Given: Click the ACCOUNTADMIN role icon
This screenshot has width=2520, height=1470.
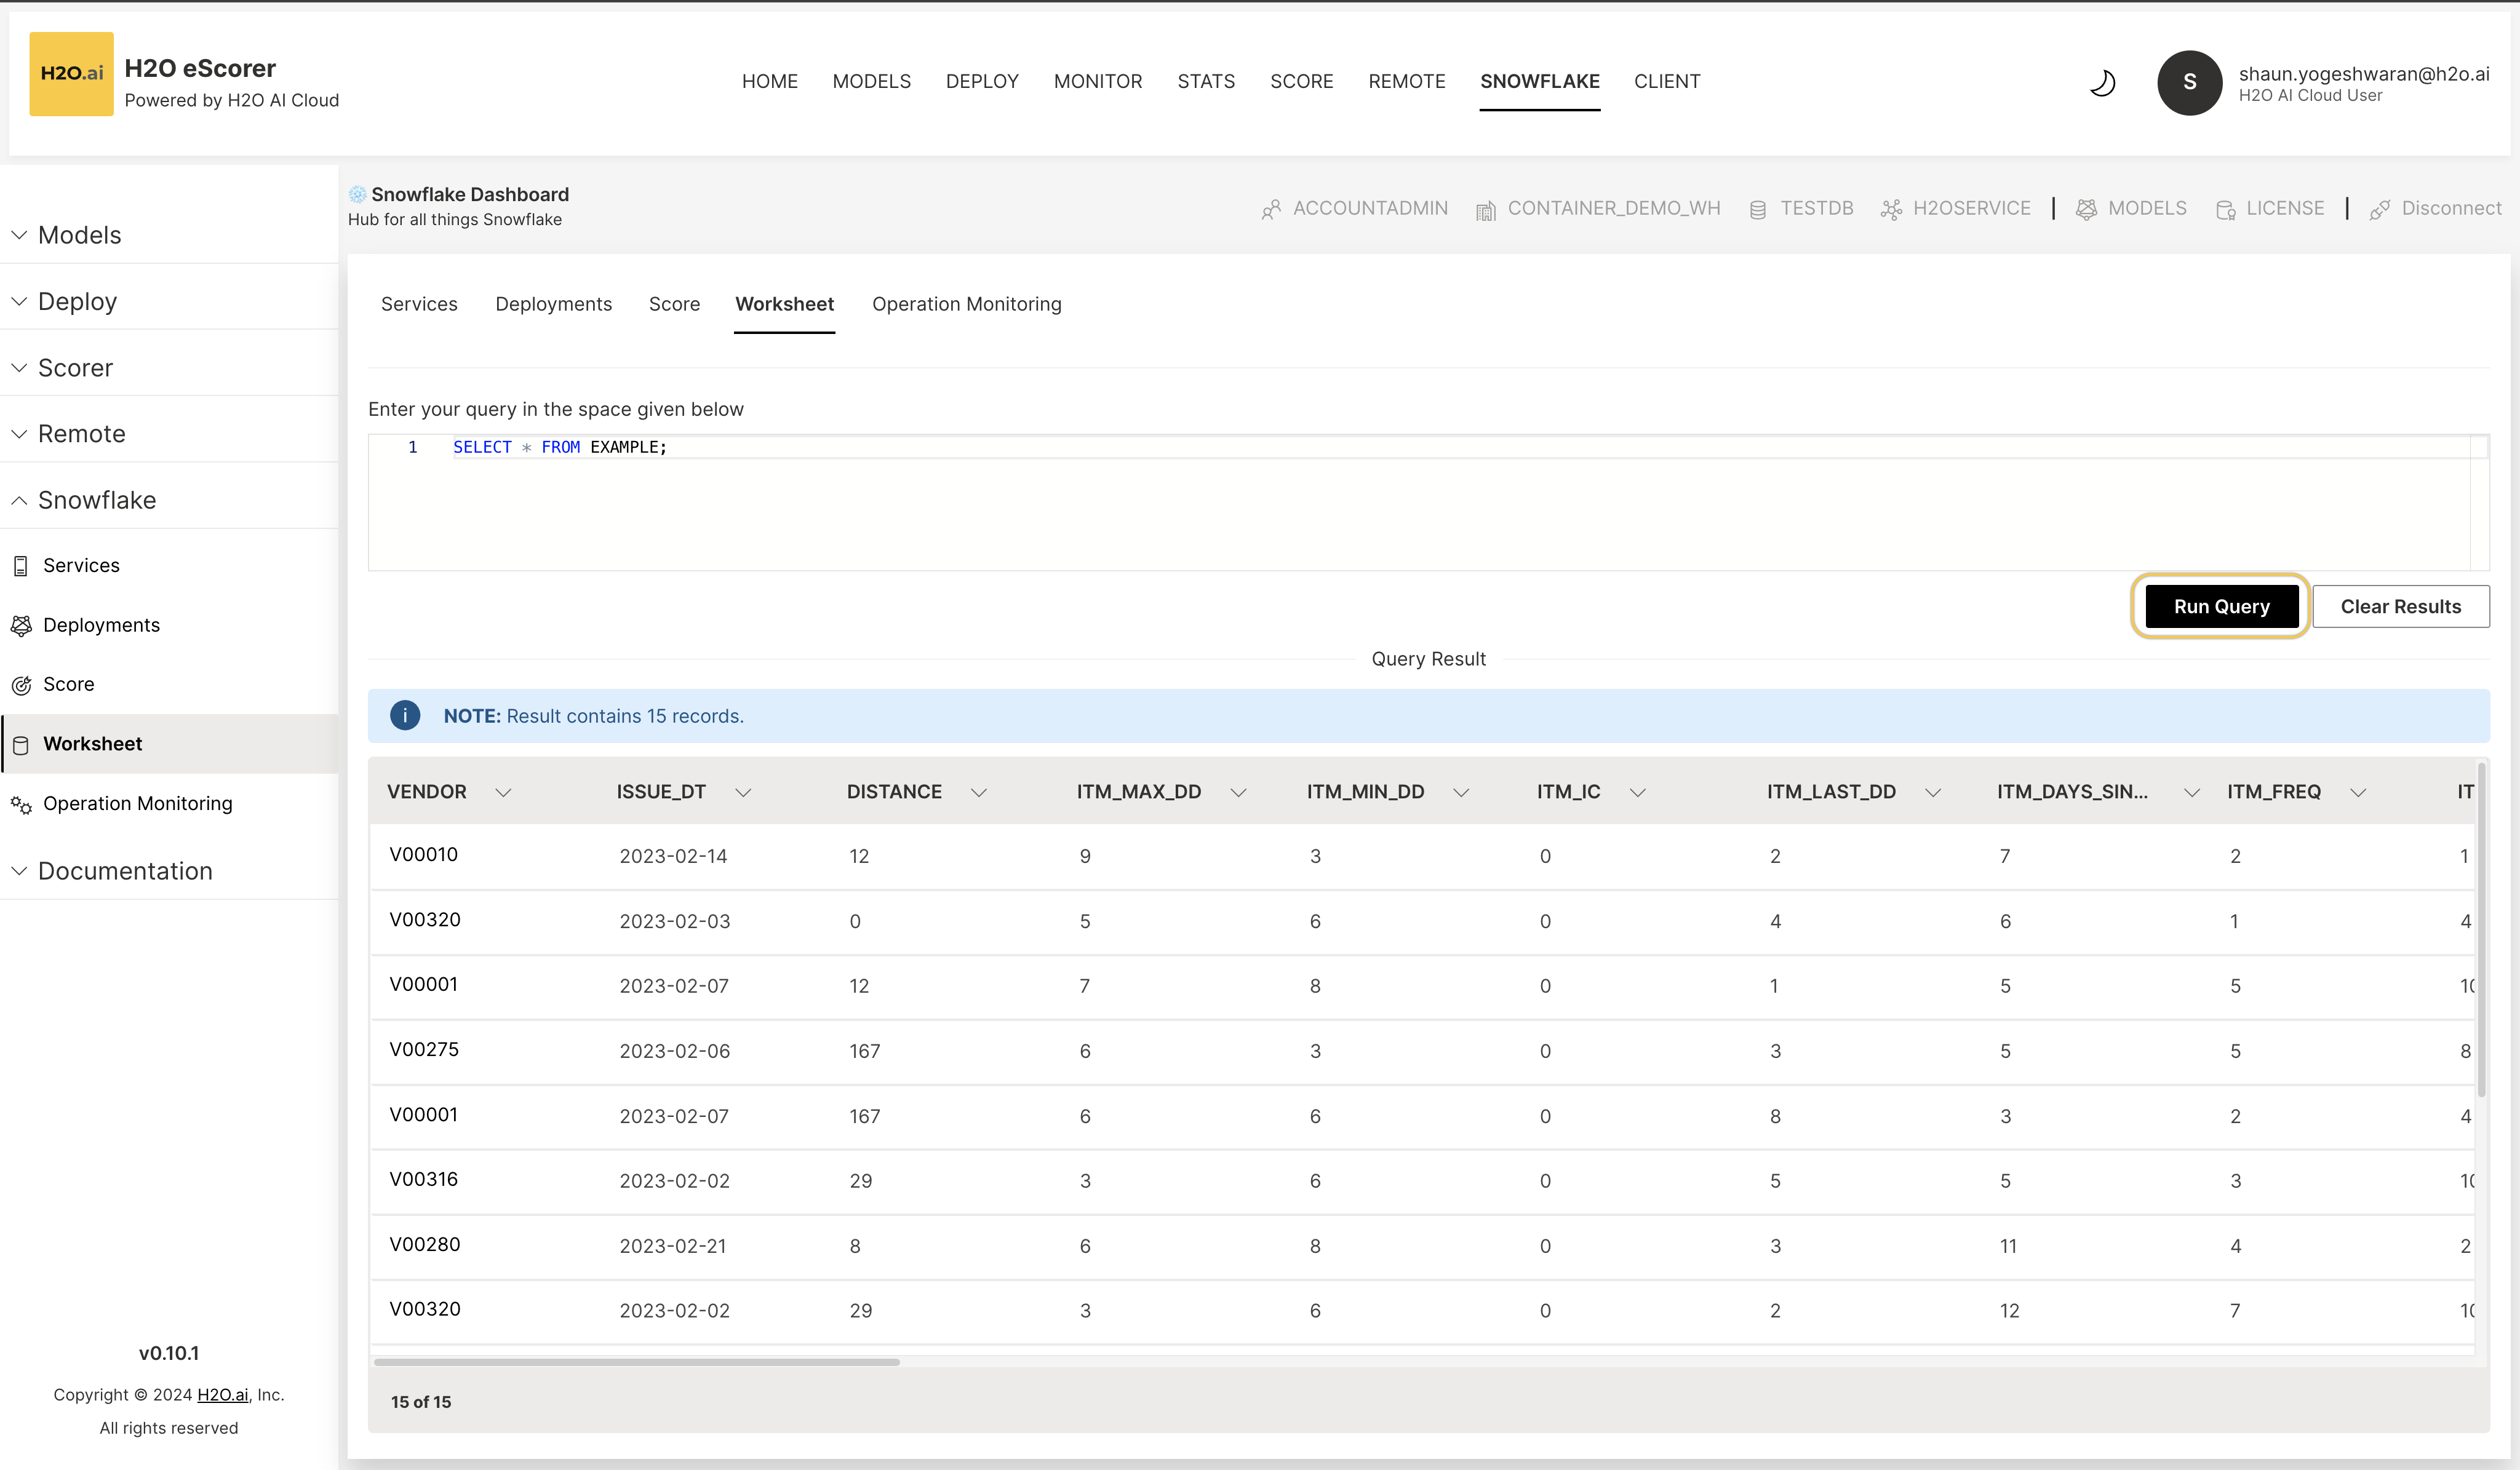Looking at the screenshot, I should (x=1270, y=209).
